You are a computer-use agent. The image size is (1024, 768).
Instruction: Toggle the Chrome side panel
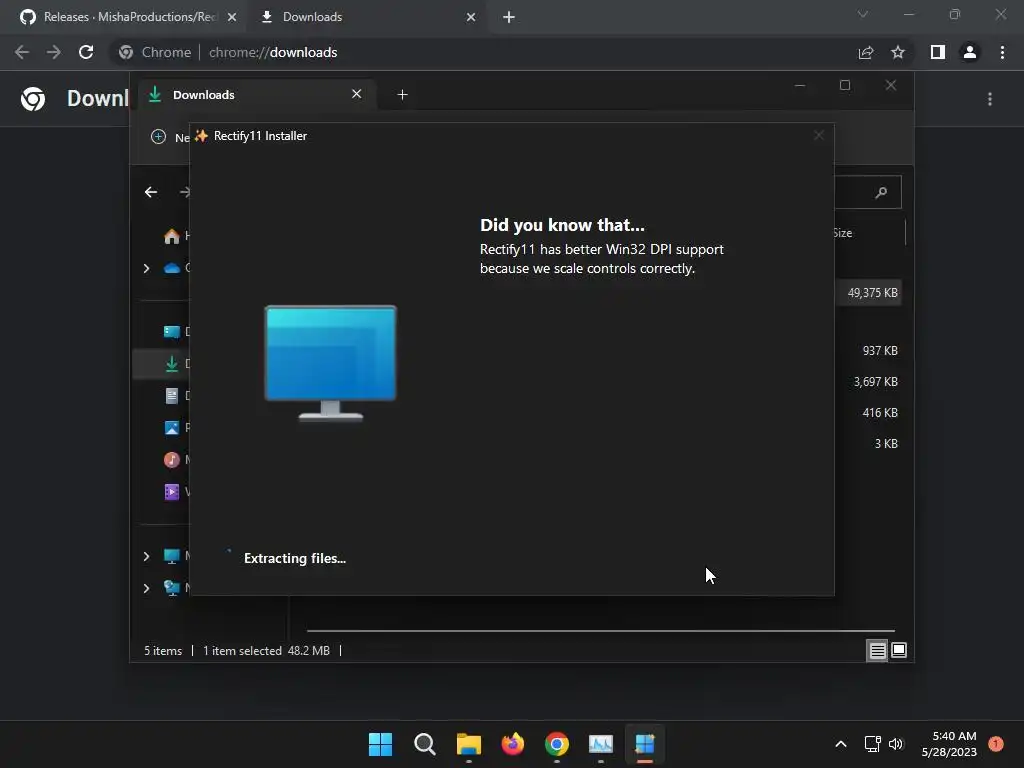tap(938, 52)
